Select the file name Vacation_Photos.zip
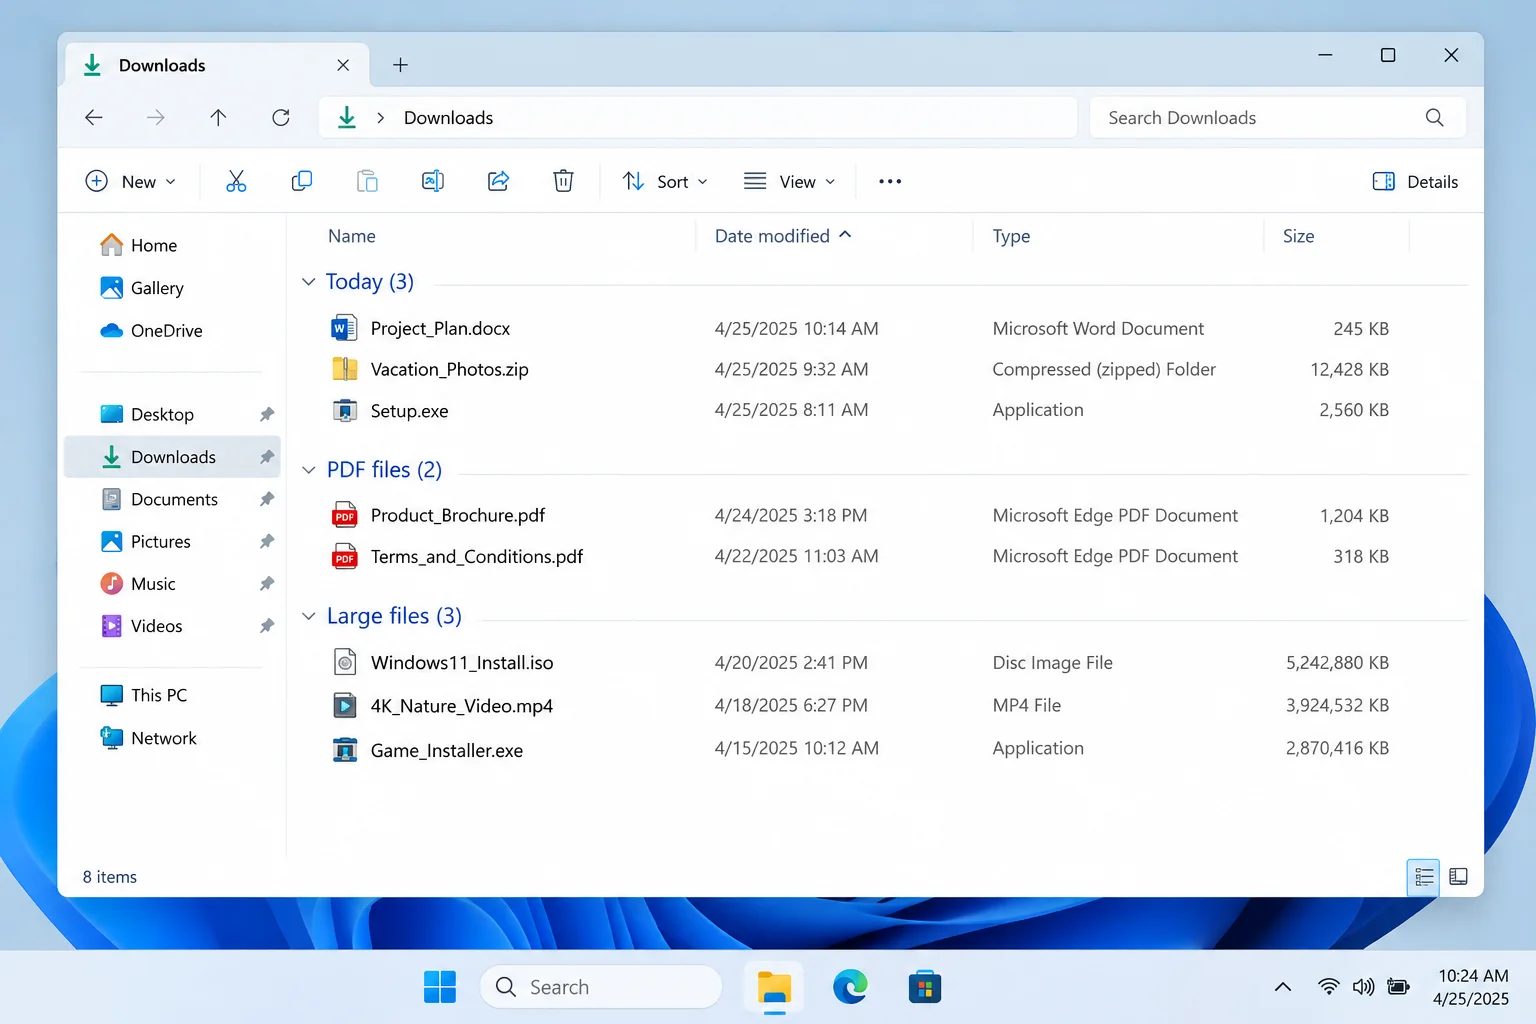This screenshot has width=1536, height=1024. click(449, 369)
